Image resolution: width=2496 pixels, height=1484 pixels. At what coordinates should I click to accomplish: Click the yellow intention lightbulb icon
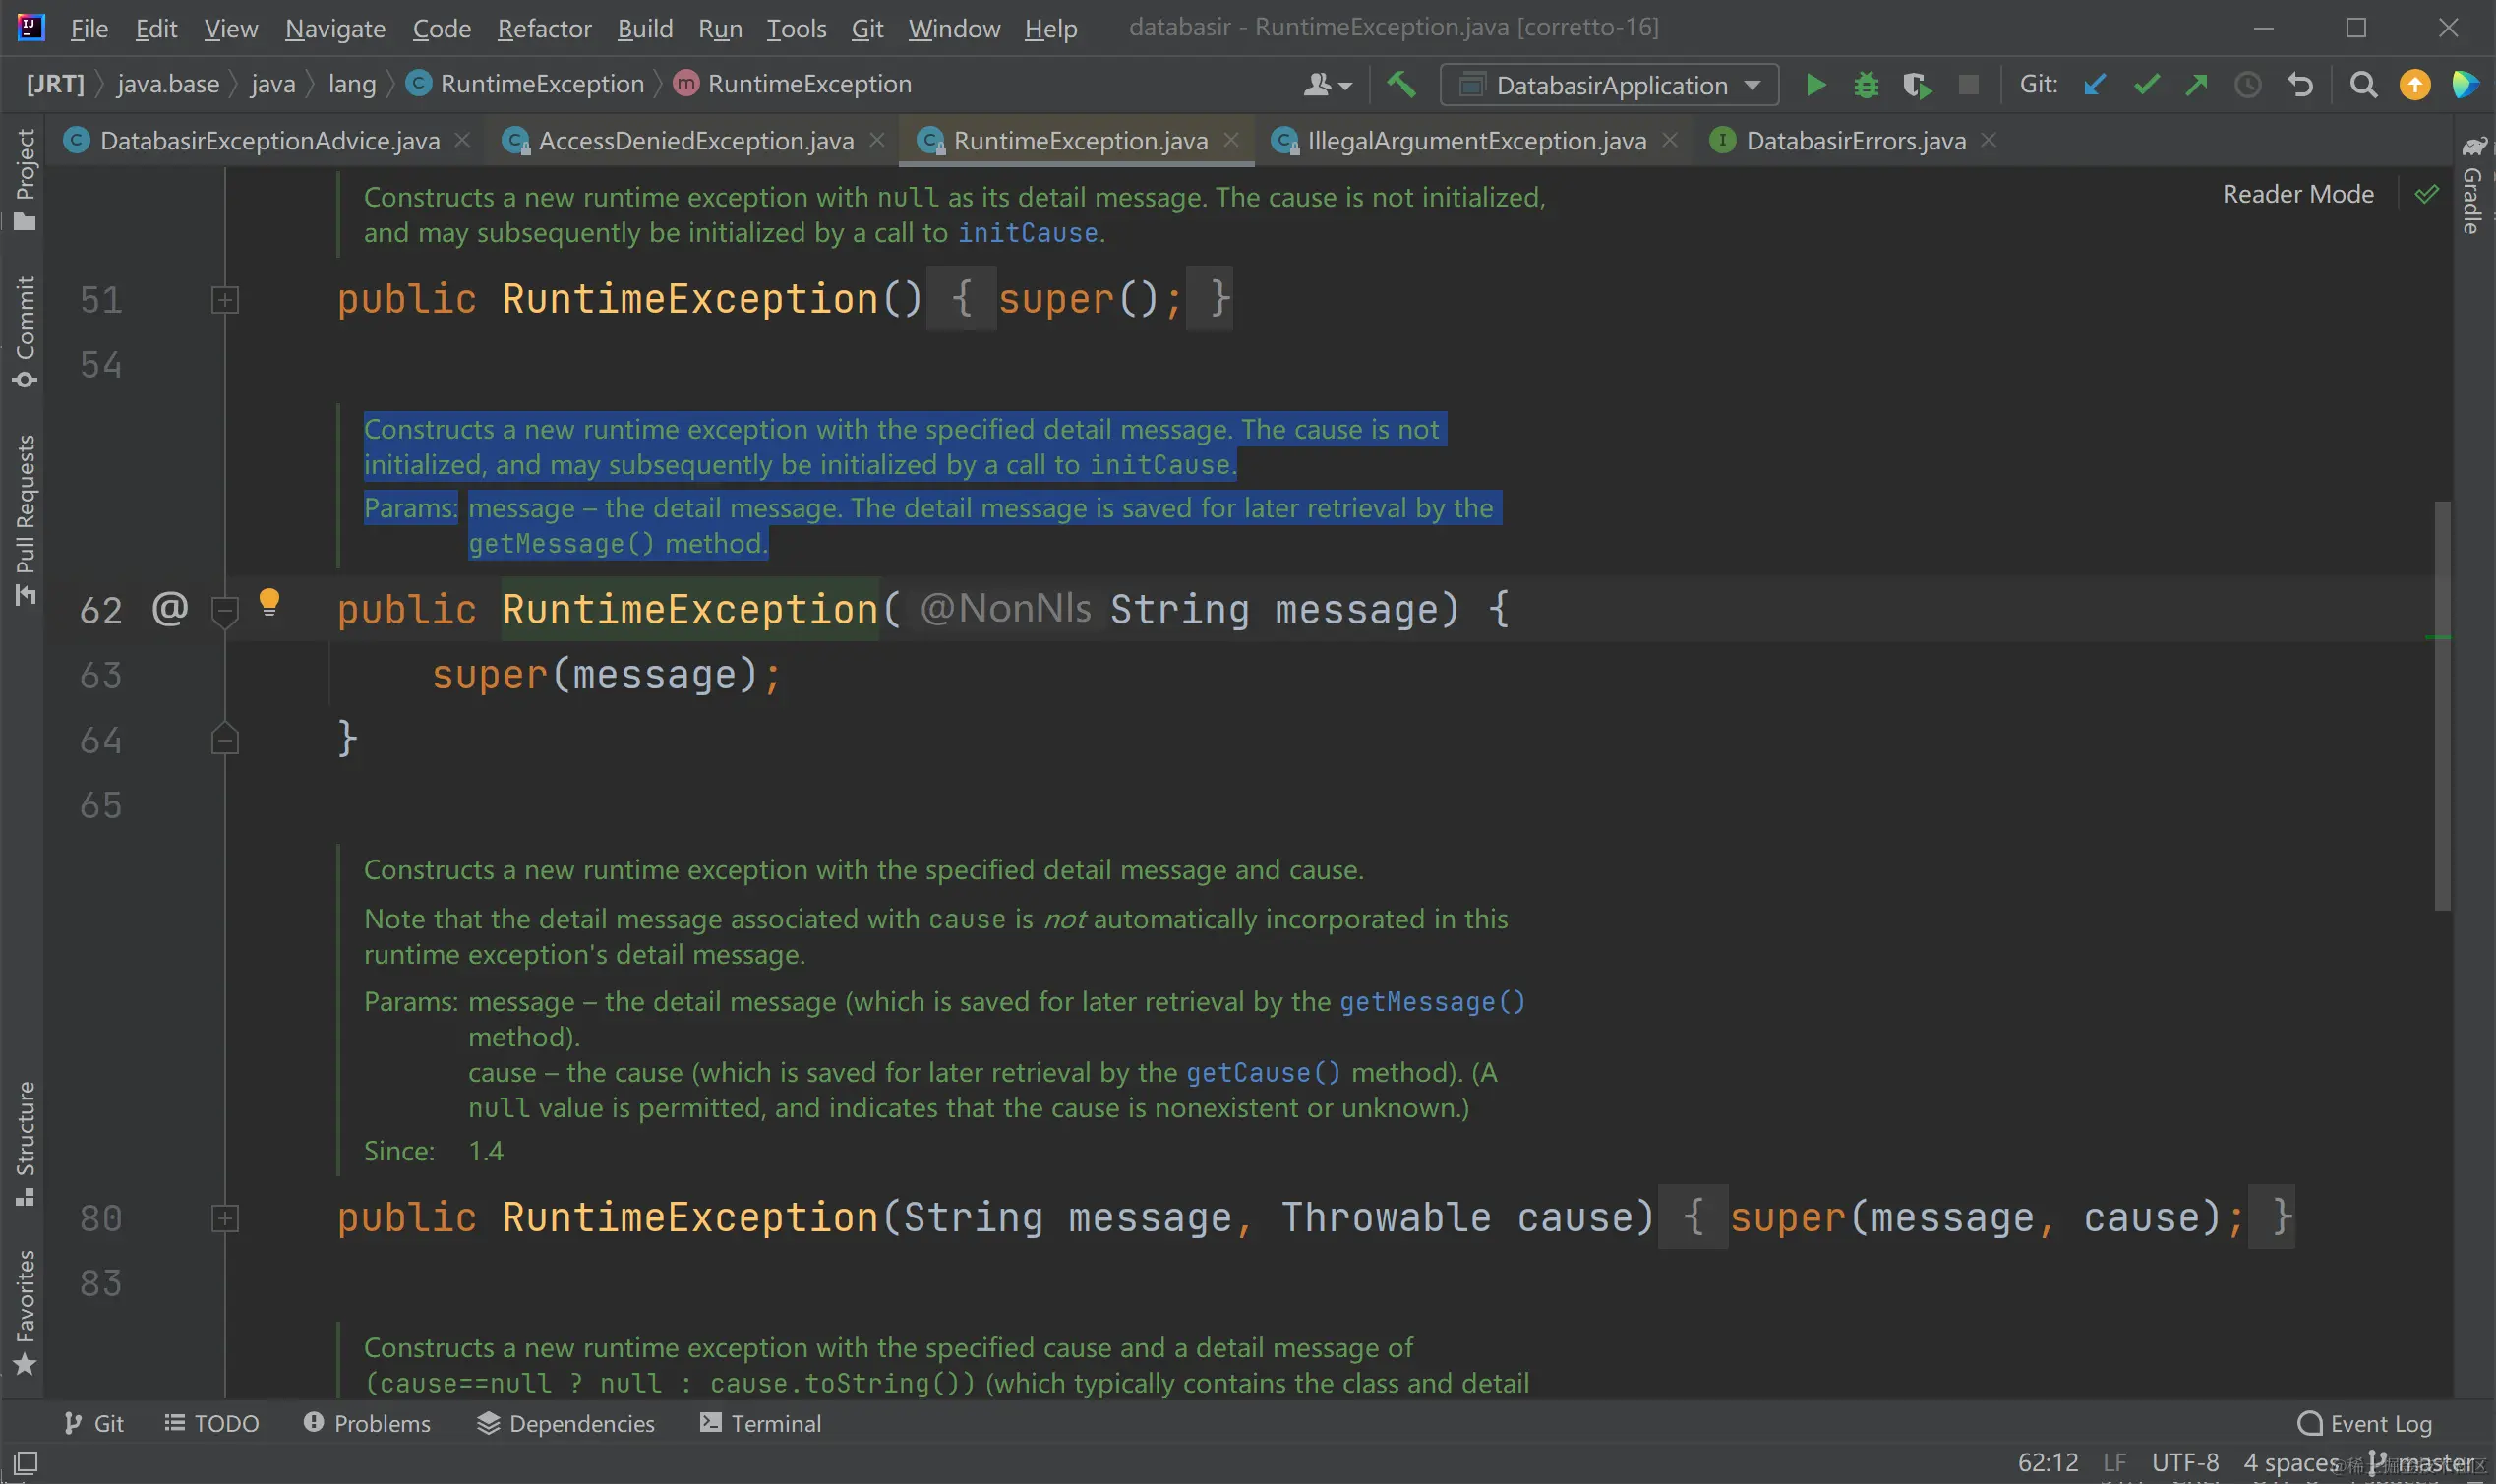click(x=269, y=602)
